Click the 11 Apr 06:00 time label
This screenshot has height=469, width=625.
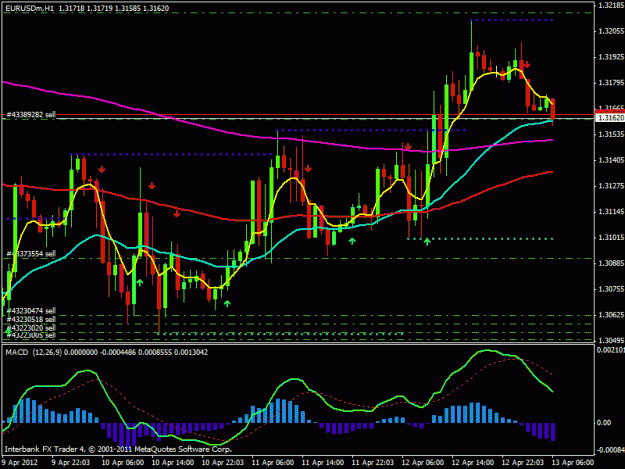(x=273, y=462)
